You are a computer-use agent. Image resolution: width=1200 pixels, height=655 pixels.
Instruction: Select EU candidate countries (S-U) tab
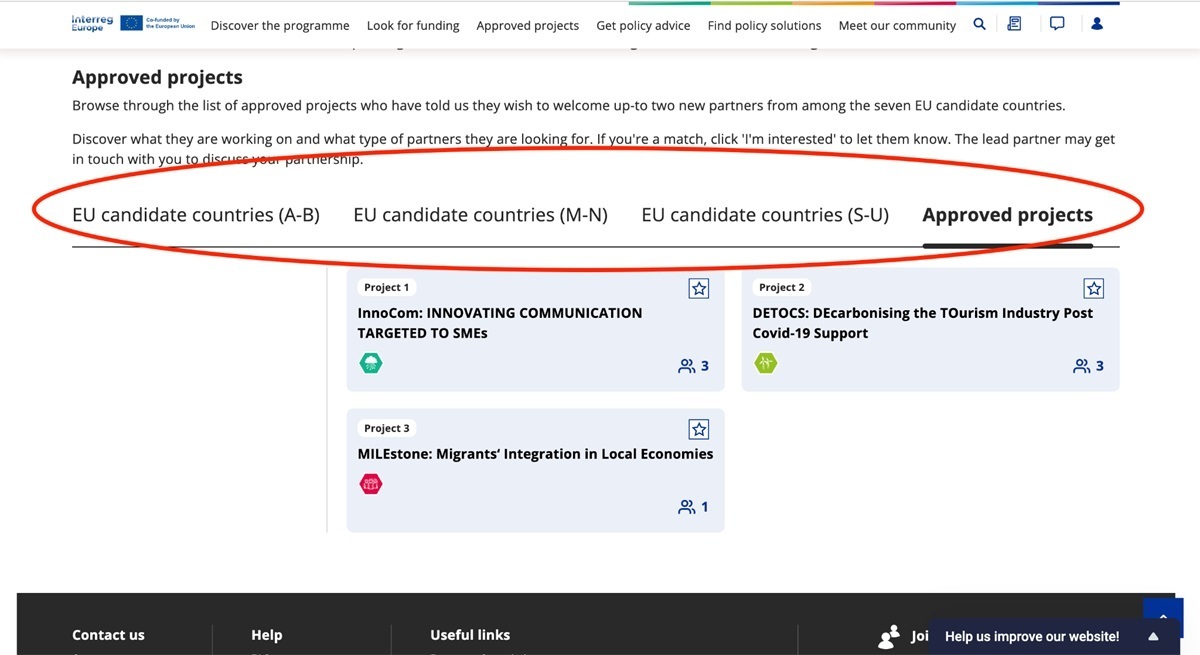pyautogui.click(x=765, y=215)
